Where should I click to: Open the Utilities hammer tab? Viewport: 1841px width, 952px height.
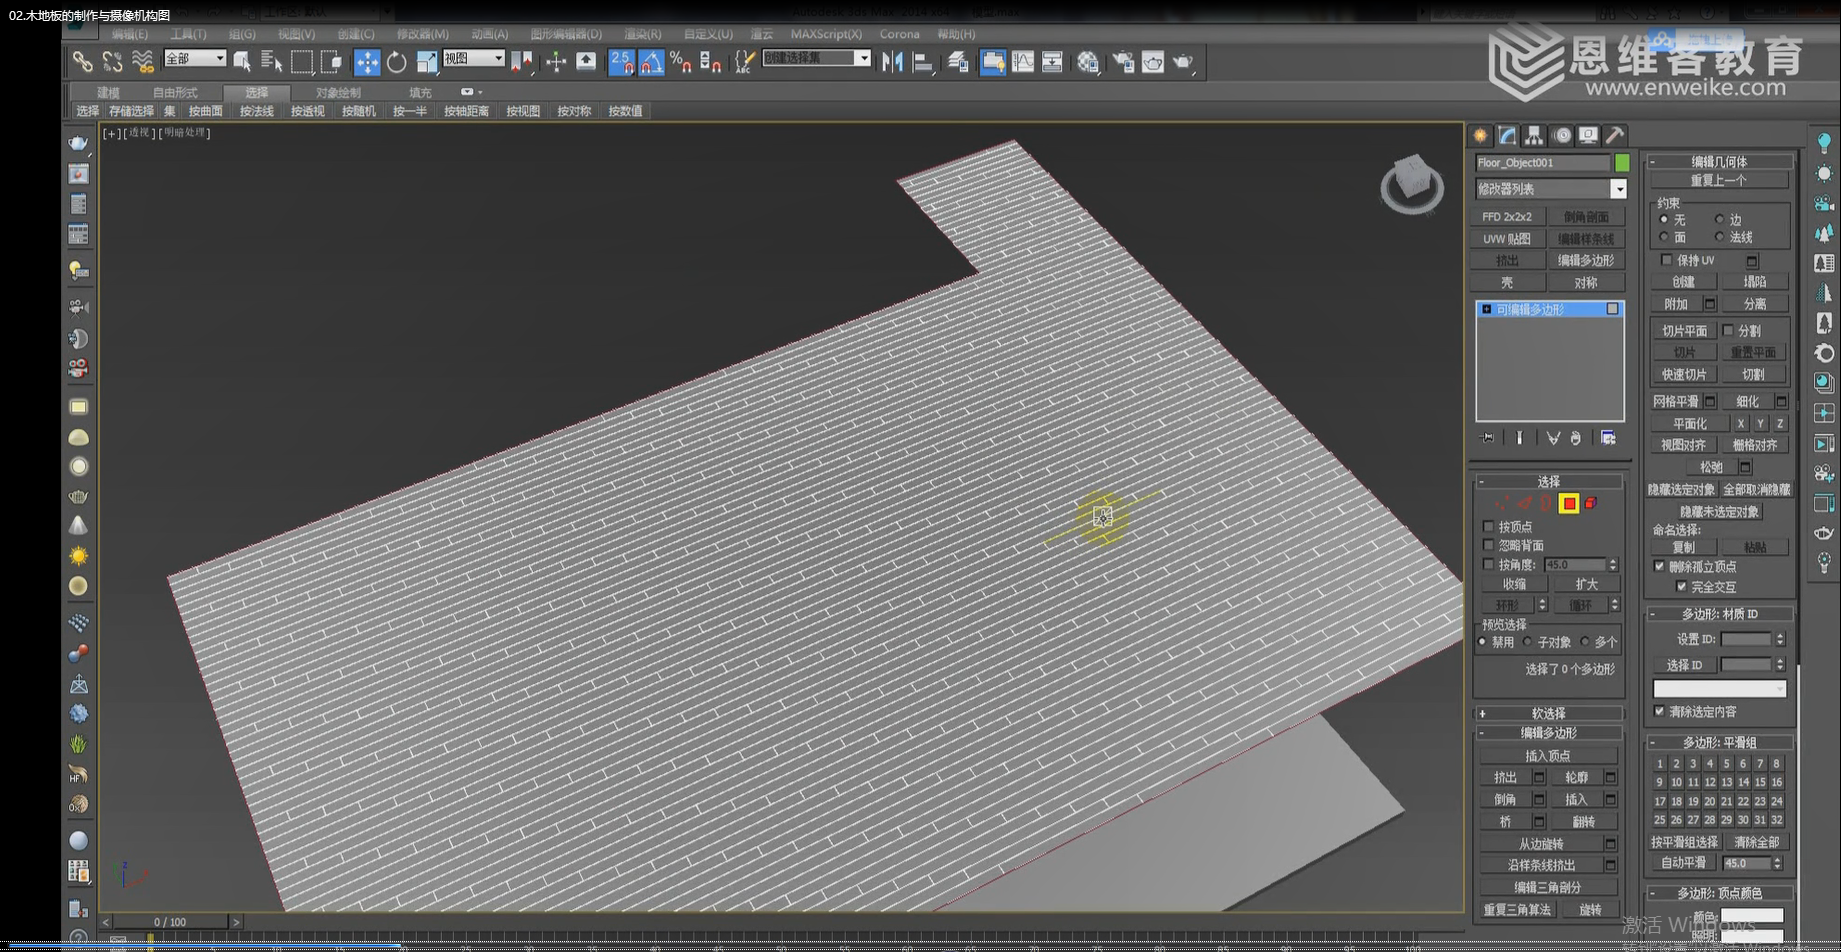[x=1615, y=136]
